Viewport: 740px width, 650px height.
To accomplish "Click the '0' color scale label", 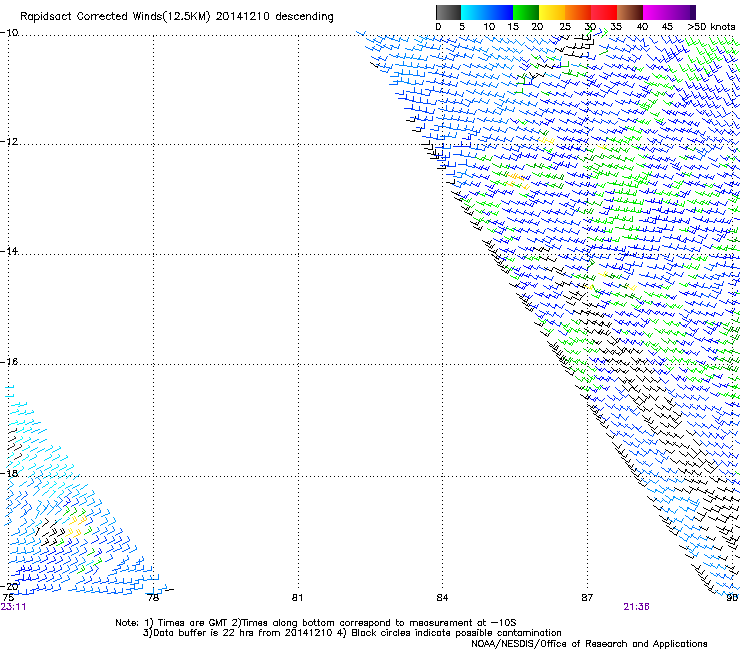I will 438,27.
